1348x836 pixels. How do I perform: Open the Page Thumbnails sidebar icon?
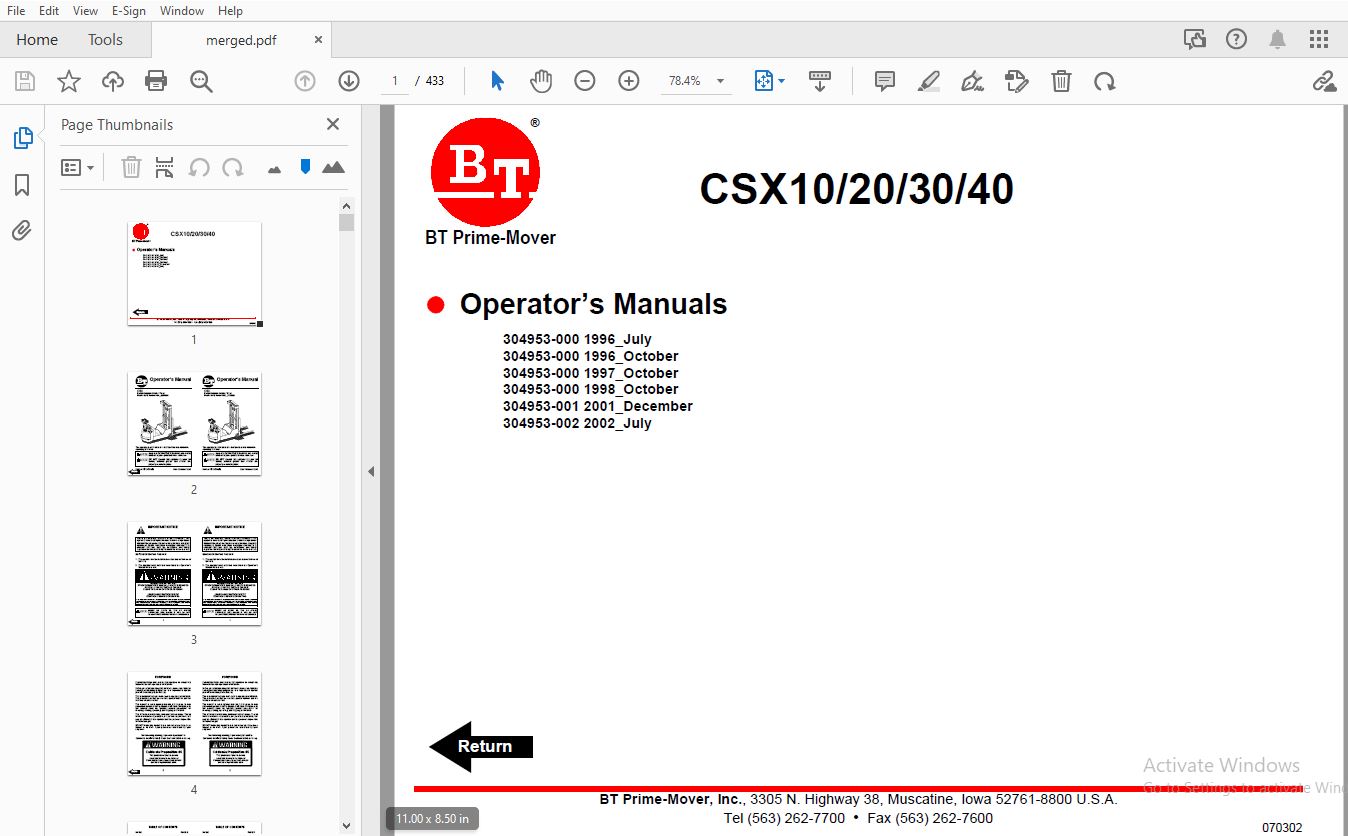22,138
